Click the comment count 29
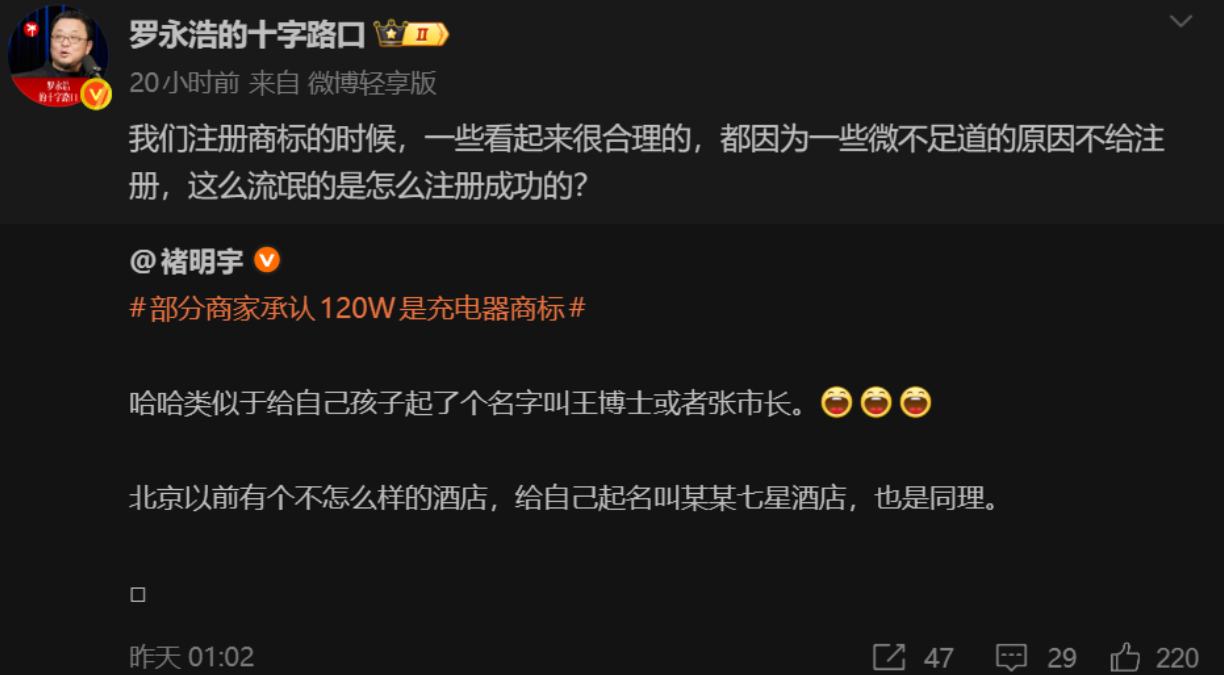1224x675 pixels. coord(1062,658)
